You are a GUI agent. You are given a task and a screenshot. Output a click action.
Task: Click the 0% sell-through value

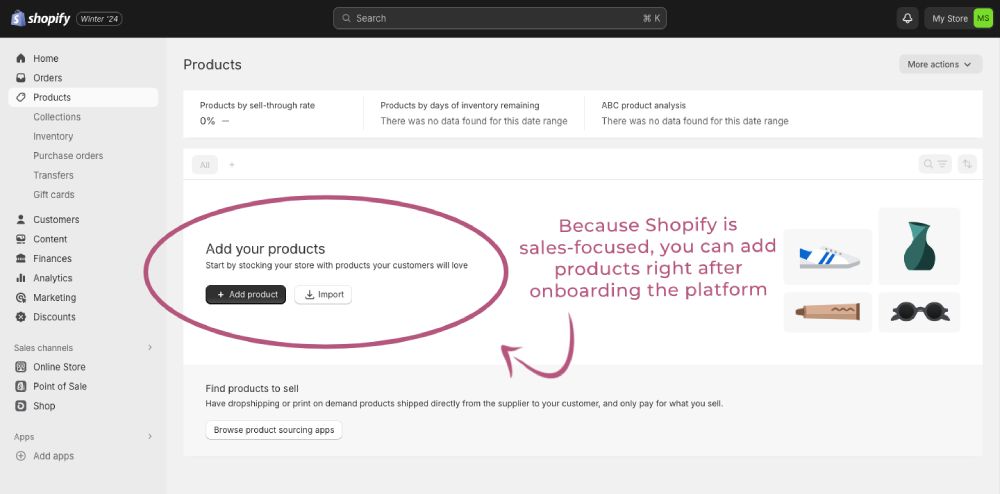[207, 120]
